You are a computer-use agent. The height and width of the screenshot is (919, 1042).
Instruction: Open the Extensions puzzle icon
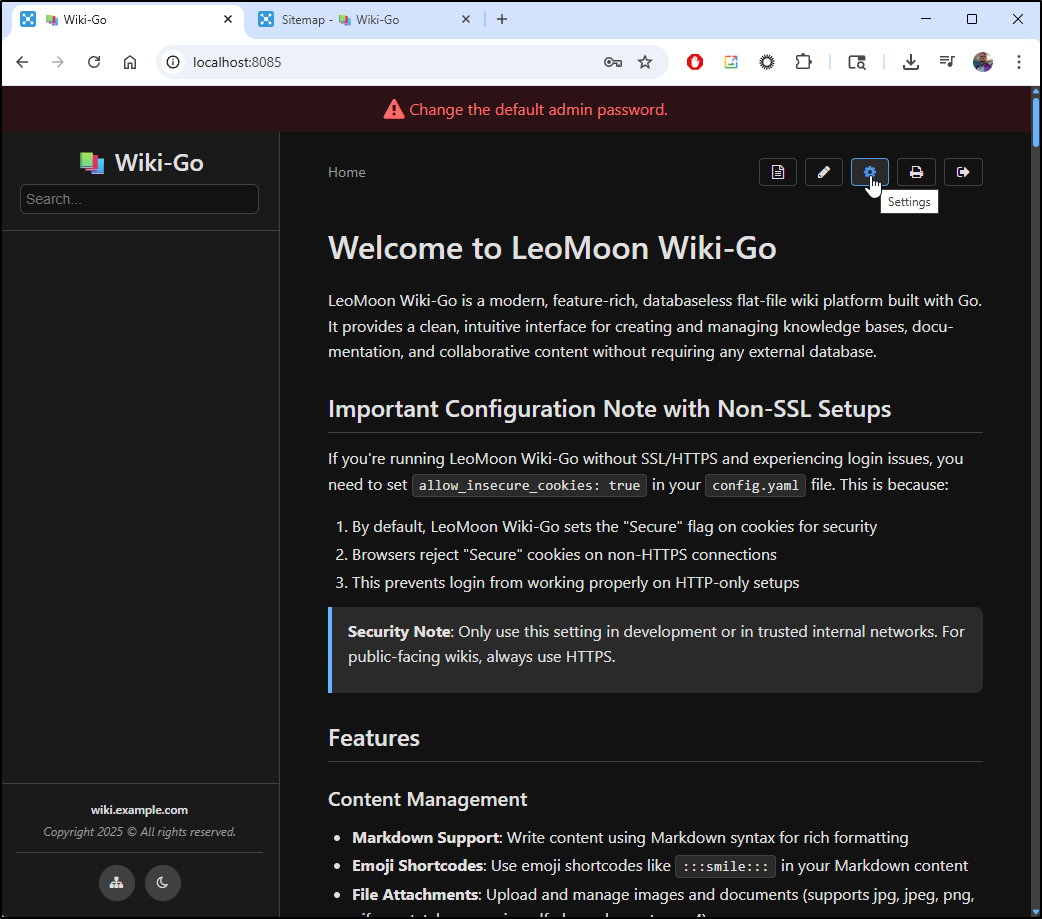[803, 62]
